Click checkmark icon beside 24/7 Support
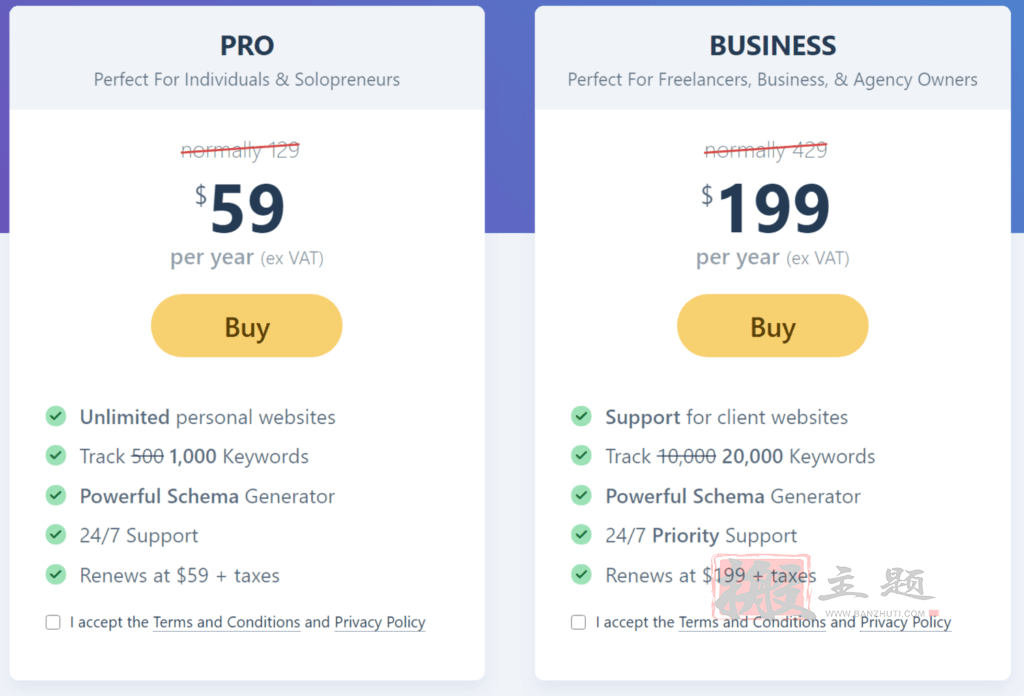 (x=56, y=535)
